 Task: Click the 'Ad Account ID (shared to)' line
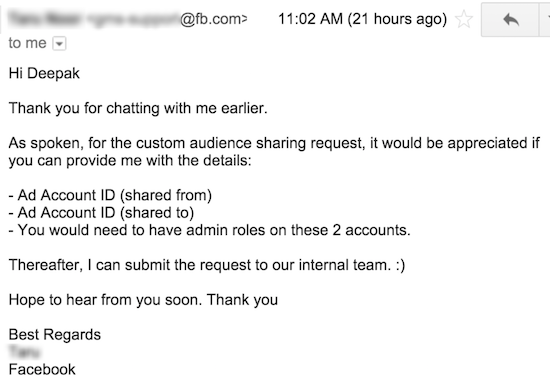tap(101, 213)
